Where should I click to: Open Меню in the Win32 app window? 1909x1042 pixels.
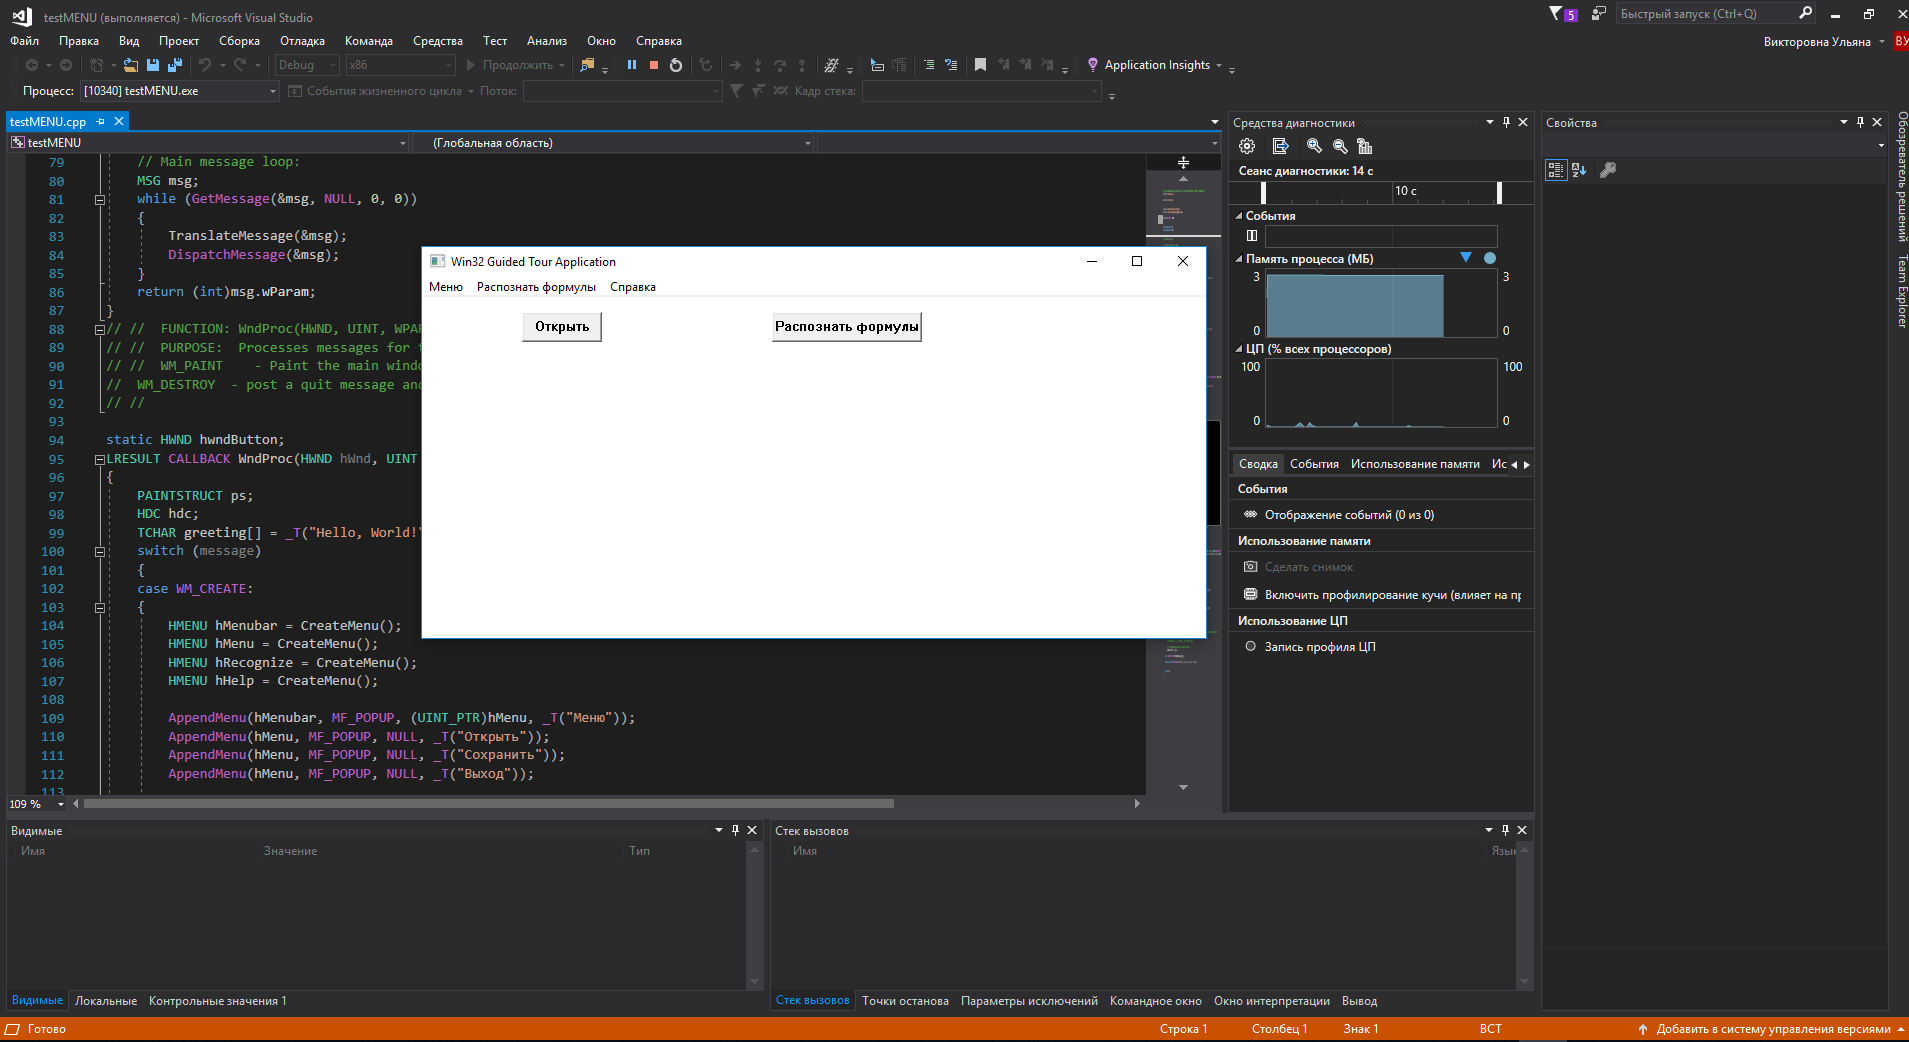point(446,287)
